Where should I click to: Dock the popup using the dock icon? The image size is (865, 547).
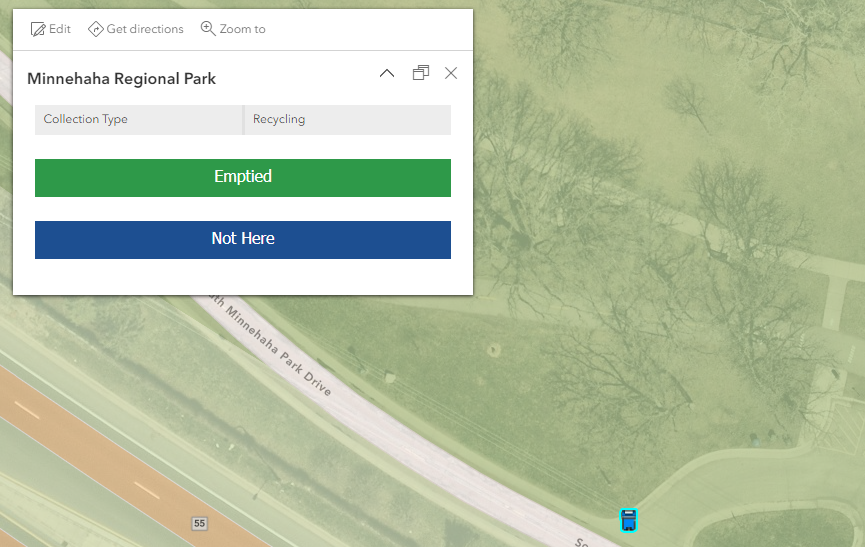(421, 73)
